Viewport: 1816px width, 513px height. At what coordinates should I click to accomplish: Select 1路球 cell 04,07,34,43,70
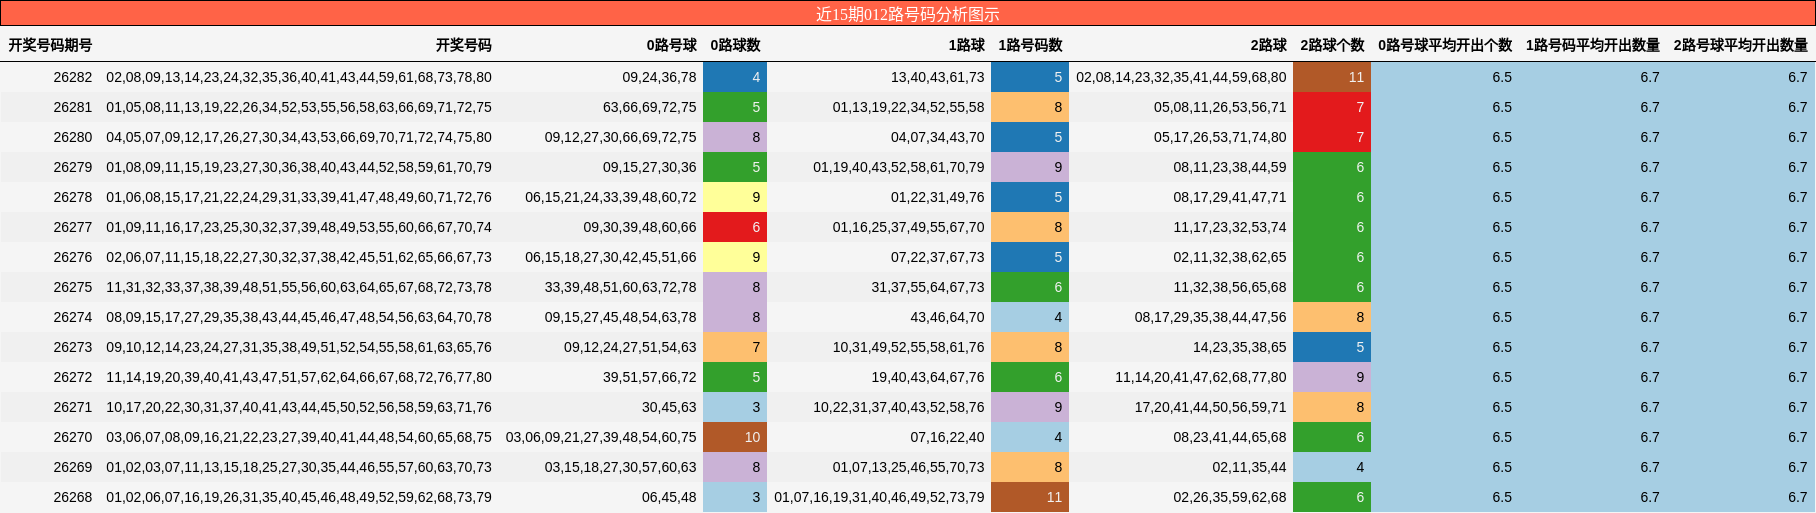click(938, 137)
